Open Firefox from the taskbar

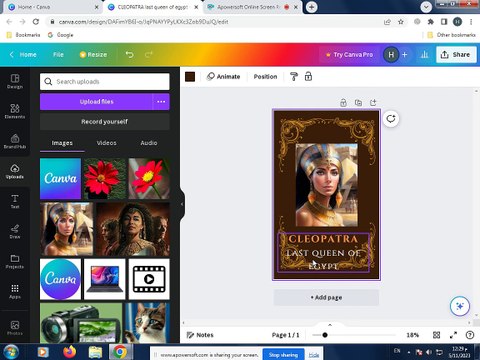(x=70, y=352)
